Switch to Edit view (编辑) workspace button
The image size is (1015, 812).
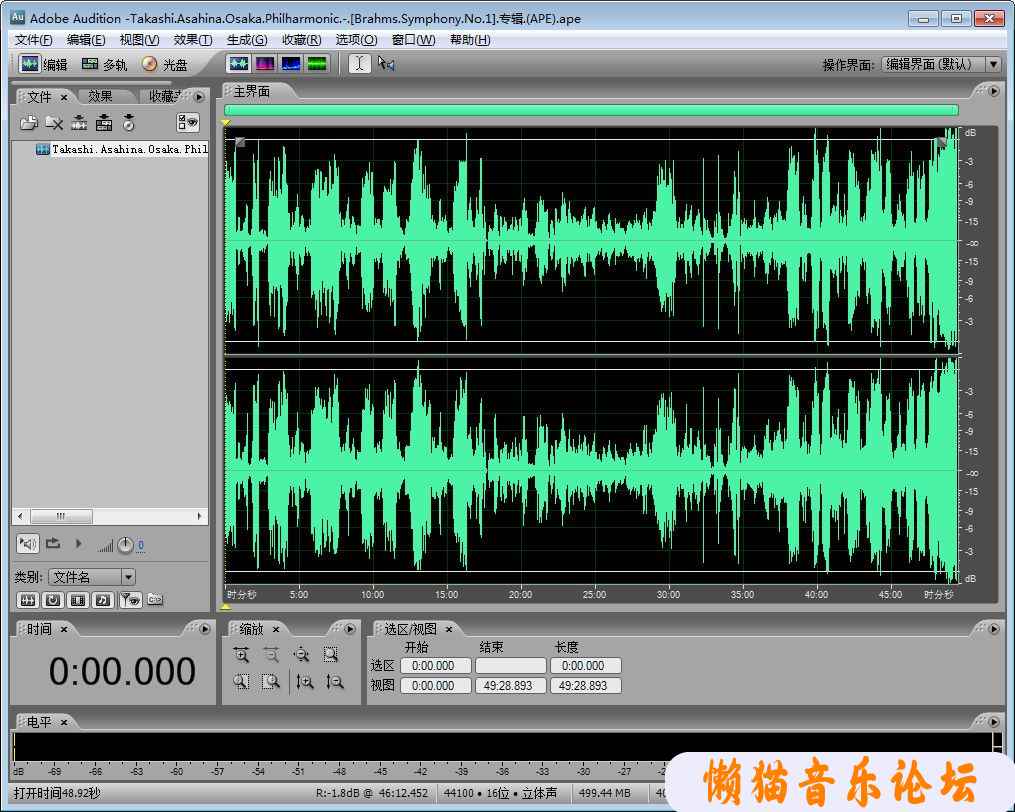43,64
